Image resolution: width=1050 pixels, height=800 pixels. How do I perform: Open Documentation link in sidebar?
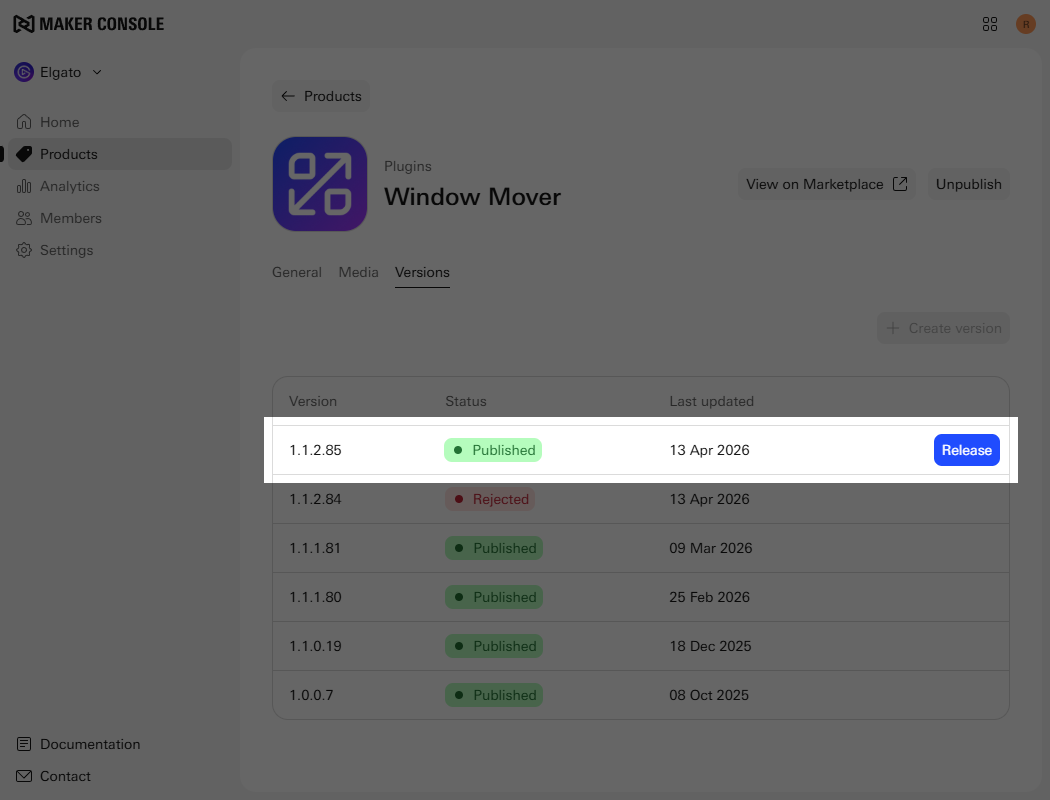(x=89, y=744)
